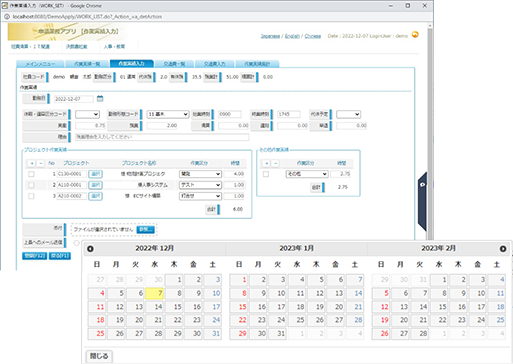Add a row in the other-work table

point(266,163)
